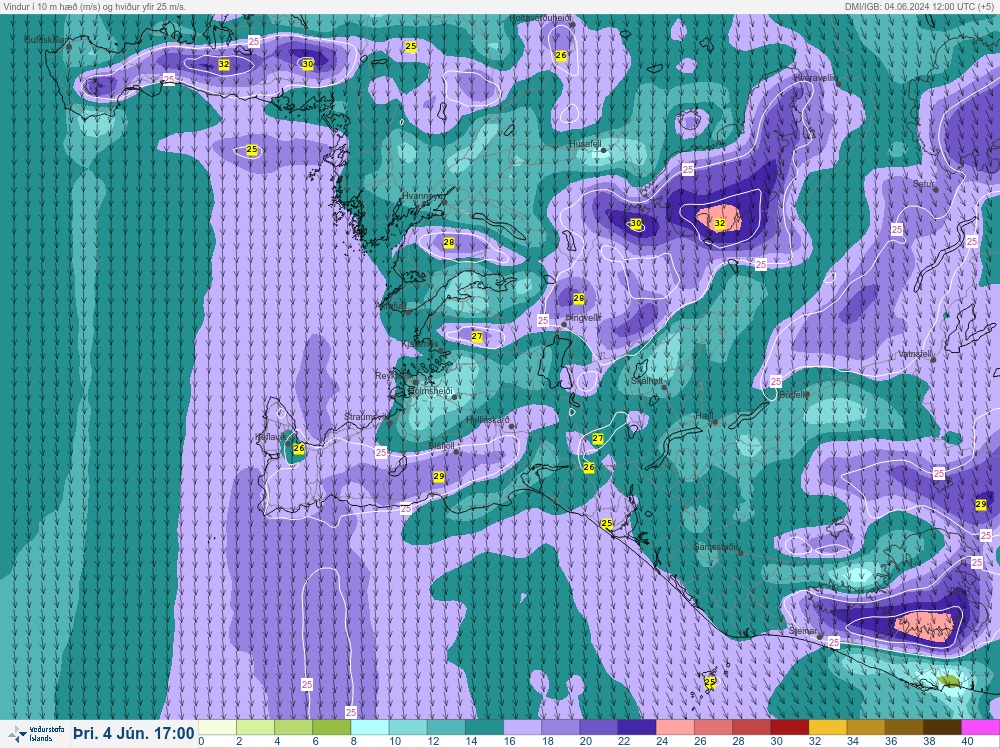Viewport: 1000px width, 748px height.
Task: Pick the dark indigo 22–24 m/s legend swatch
Action: click(x=636, y=728)
